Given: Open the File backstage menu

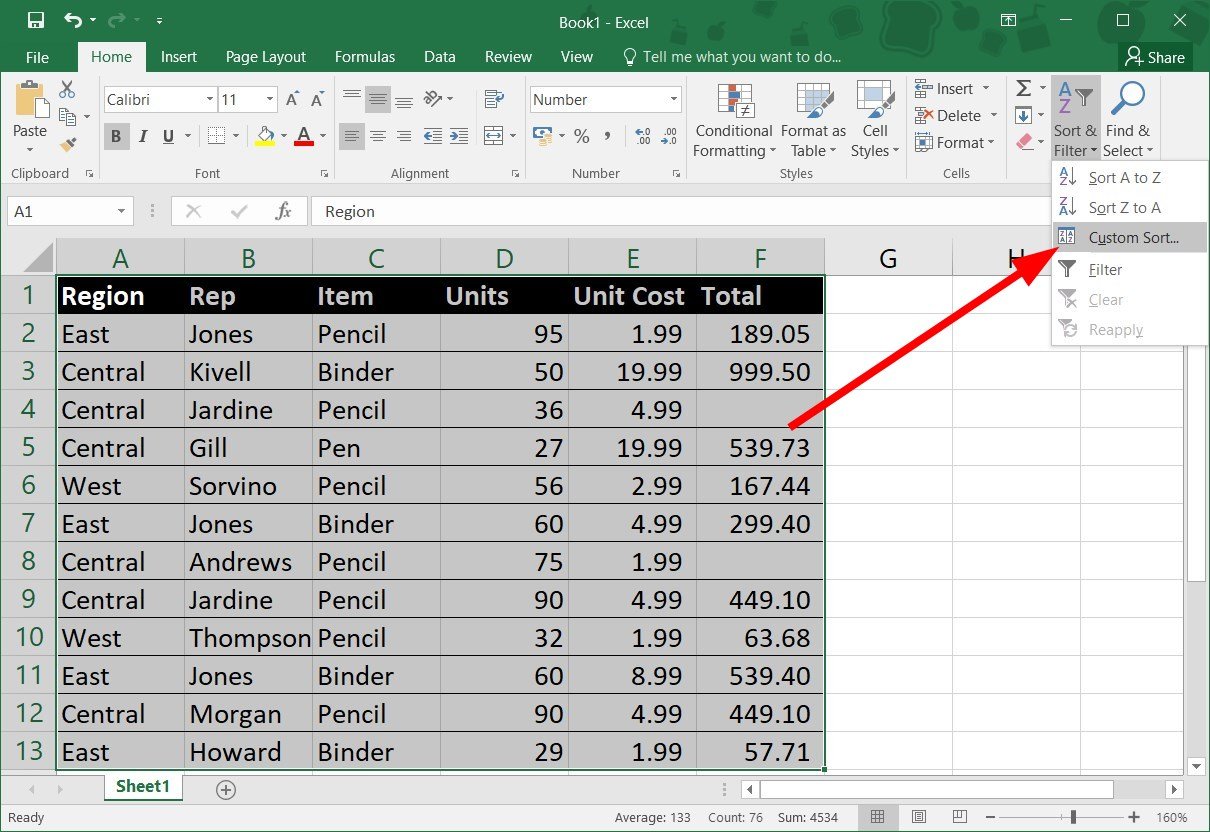Looking at the screenshot, I should [x=38, y=57].
